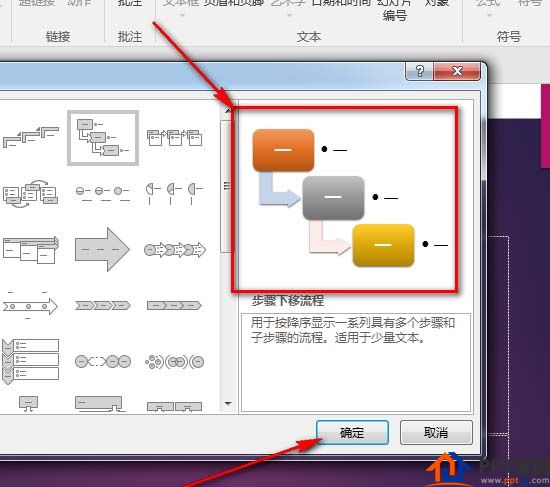The width and height of the screenshot is (550, 487).
Task: Click the layout list scroll up arrow
Action: tap(228, 111)
